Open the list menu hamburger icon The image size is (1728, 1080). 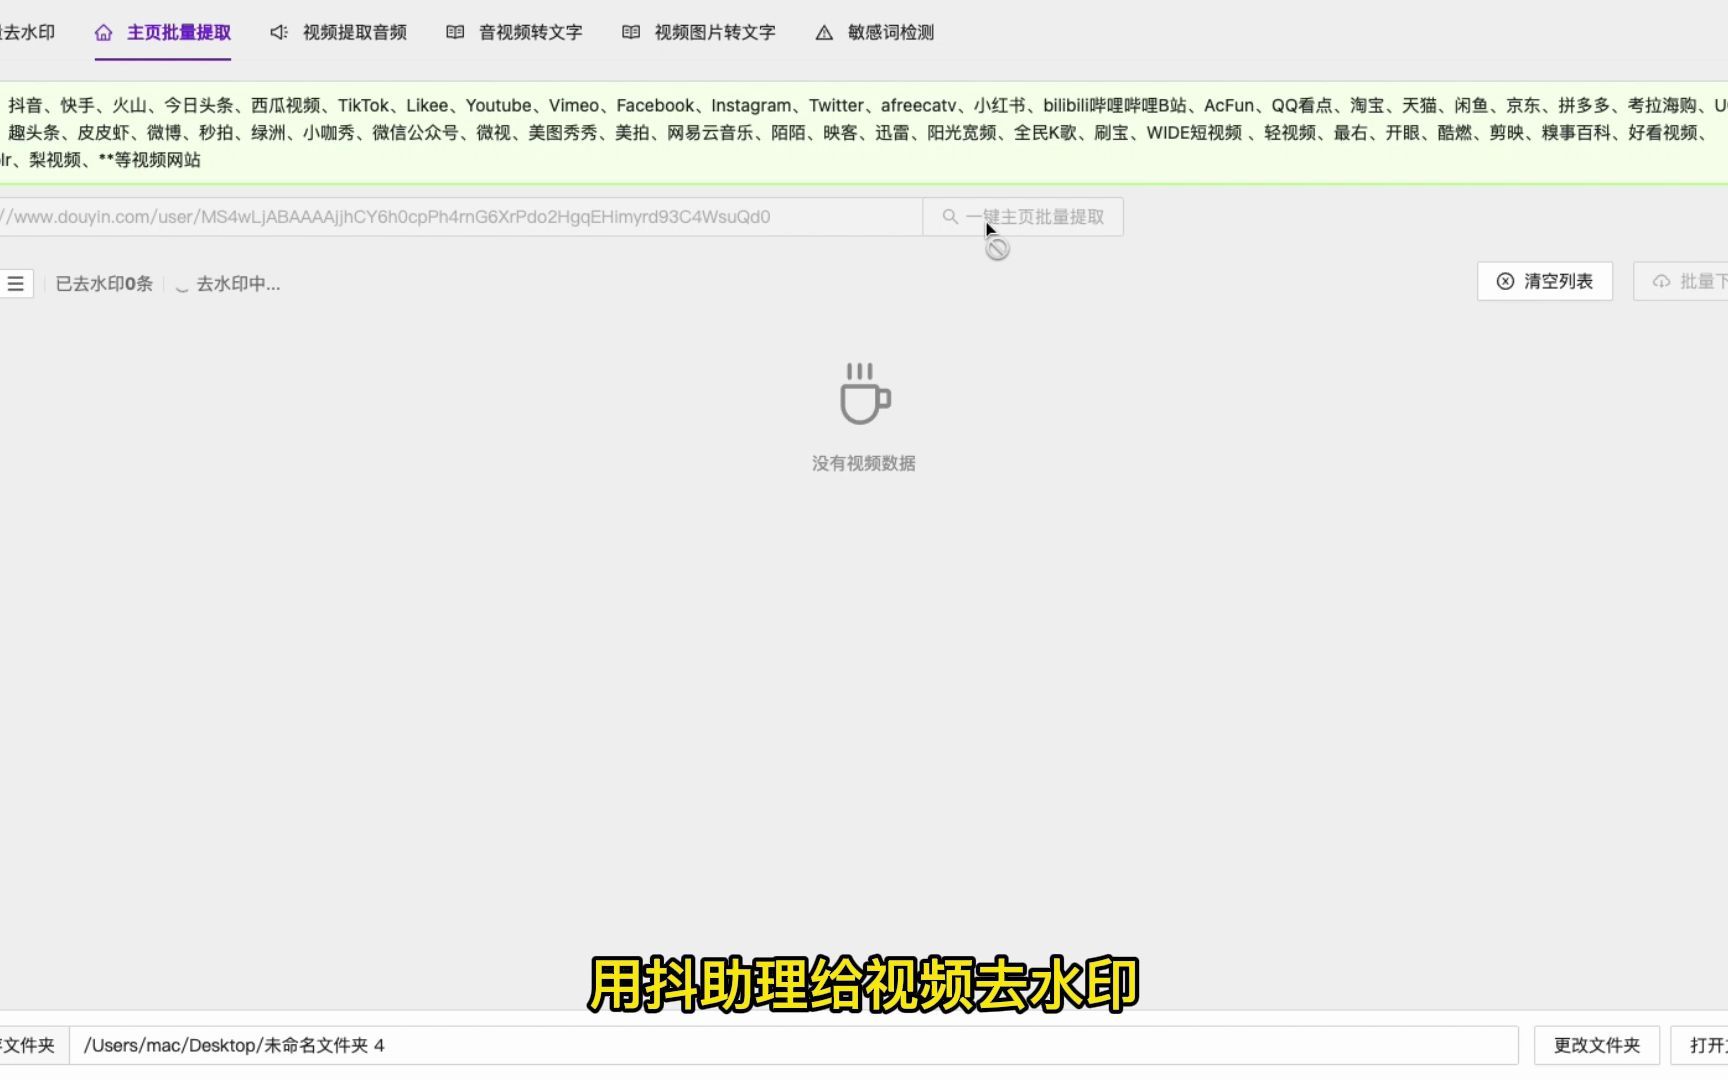(16, 284)
